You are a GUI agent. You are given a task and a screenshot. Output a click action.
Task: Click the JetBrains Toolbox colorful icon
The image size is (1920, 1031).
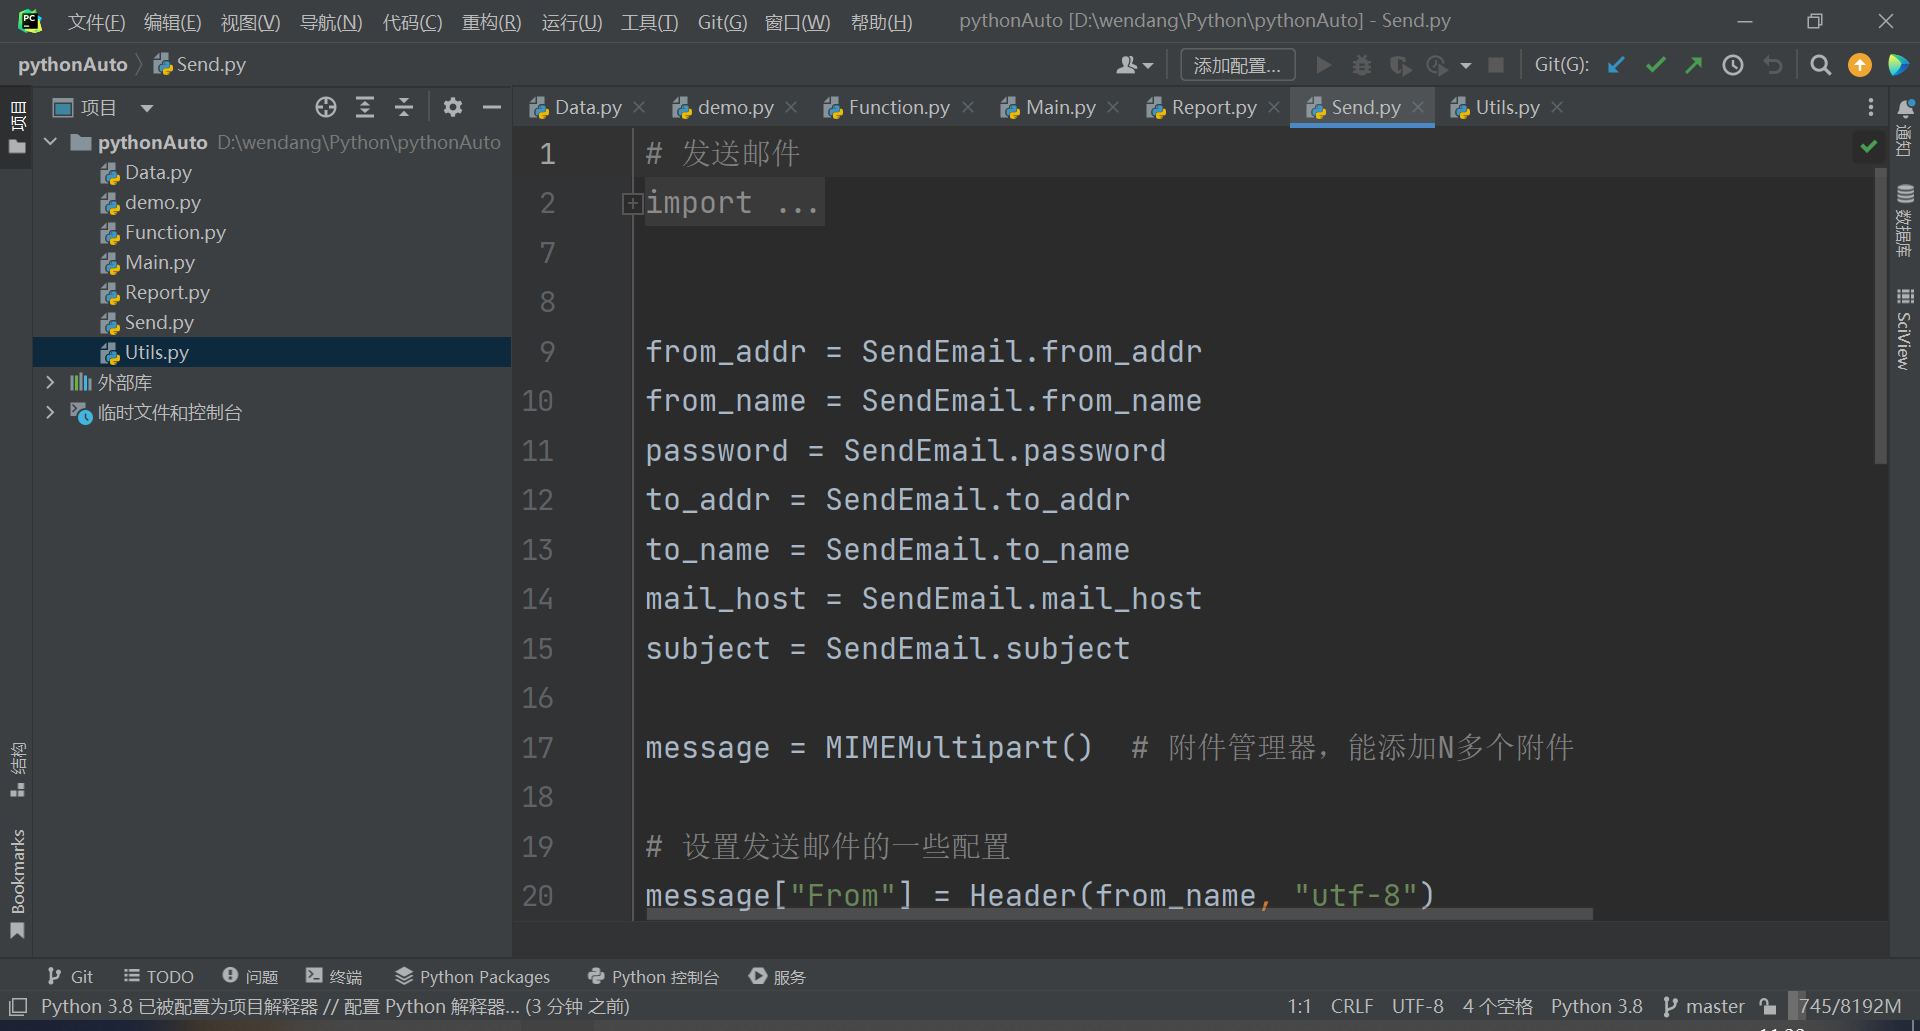pyautogui.click(x=1898, y=65)
